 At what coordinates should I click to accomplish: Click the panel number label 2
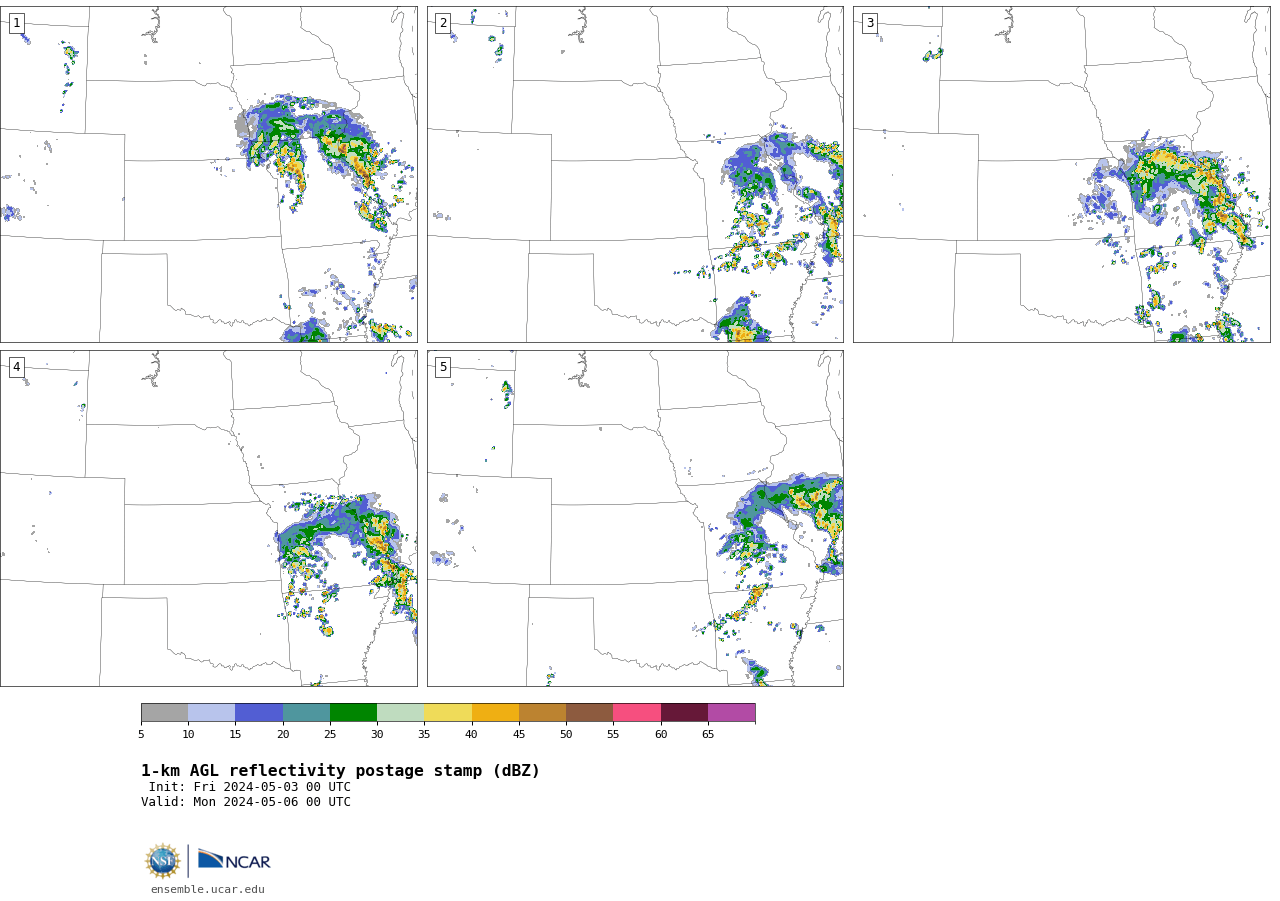pyautogui.click(x=443, y=23)
